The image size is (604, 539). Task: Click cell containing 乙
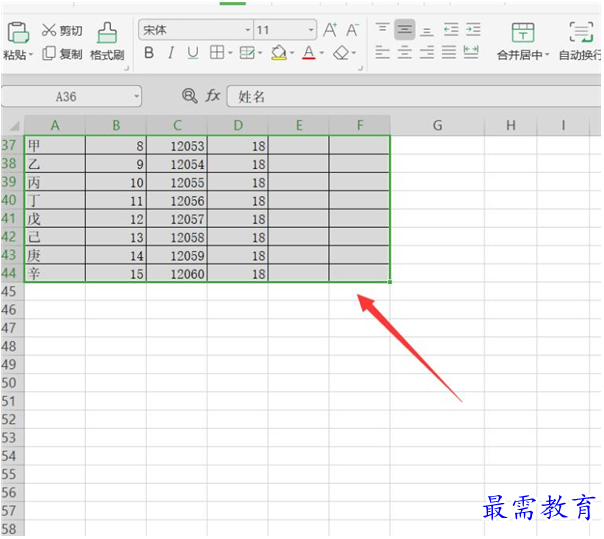coord(55,164)
